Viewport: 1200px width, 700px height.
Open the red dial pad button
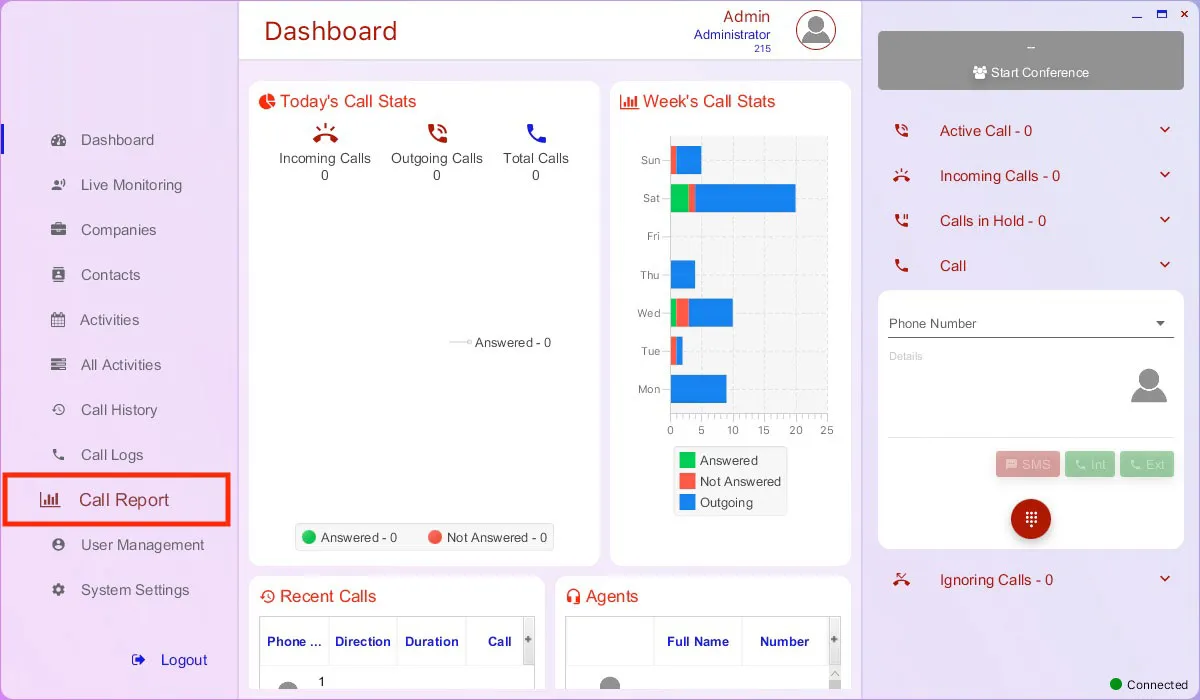coord(1031,519)
